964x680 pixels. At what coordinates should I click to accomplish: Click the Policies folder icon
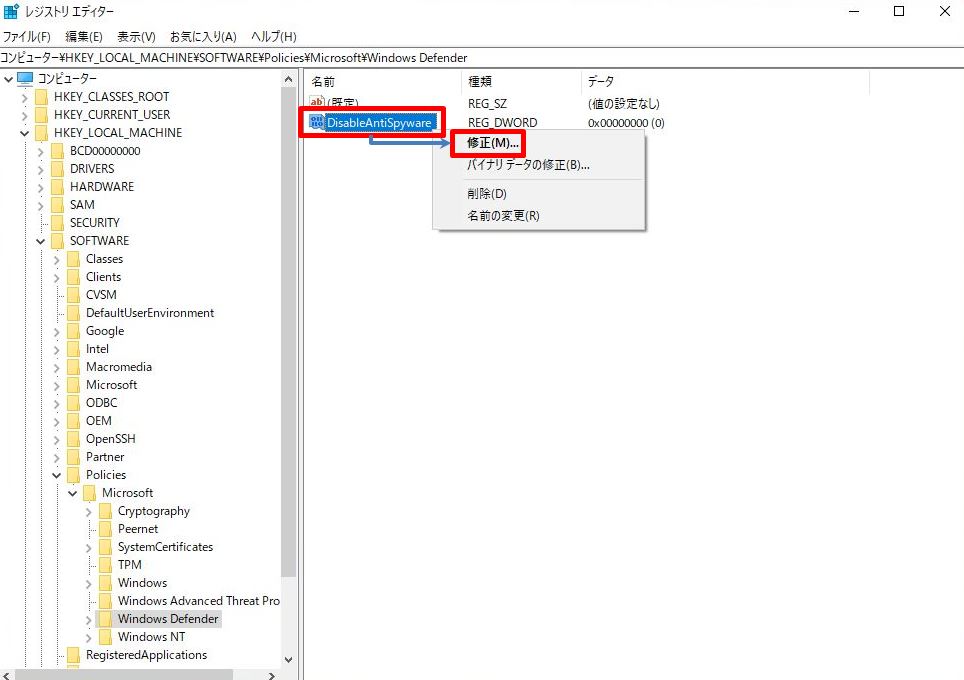[x=74, y=475]
